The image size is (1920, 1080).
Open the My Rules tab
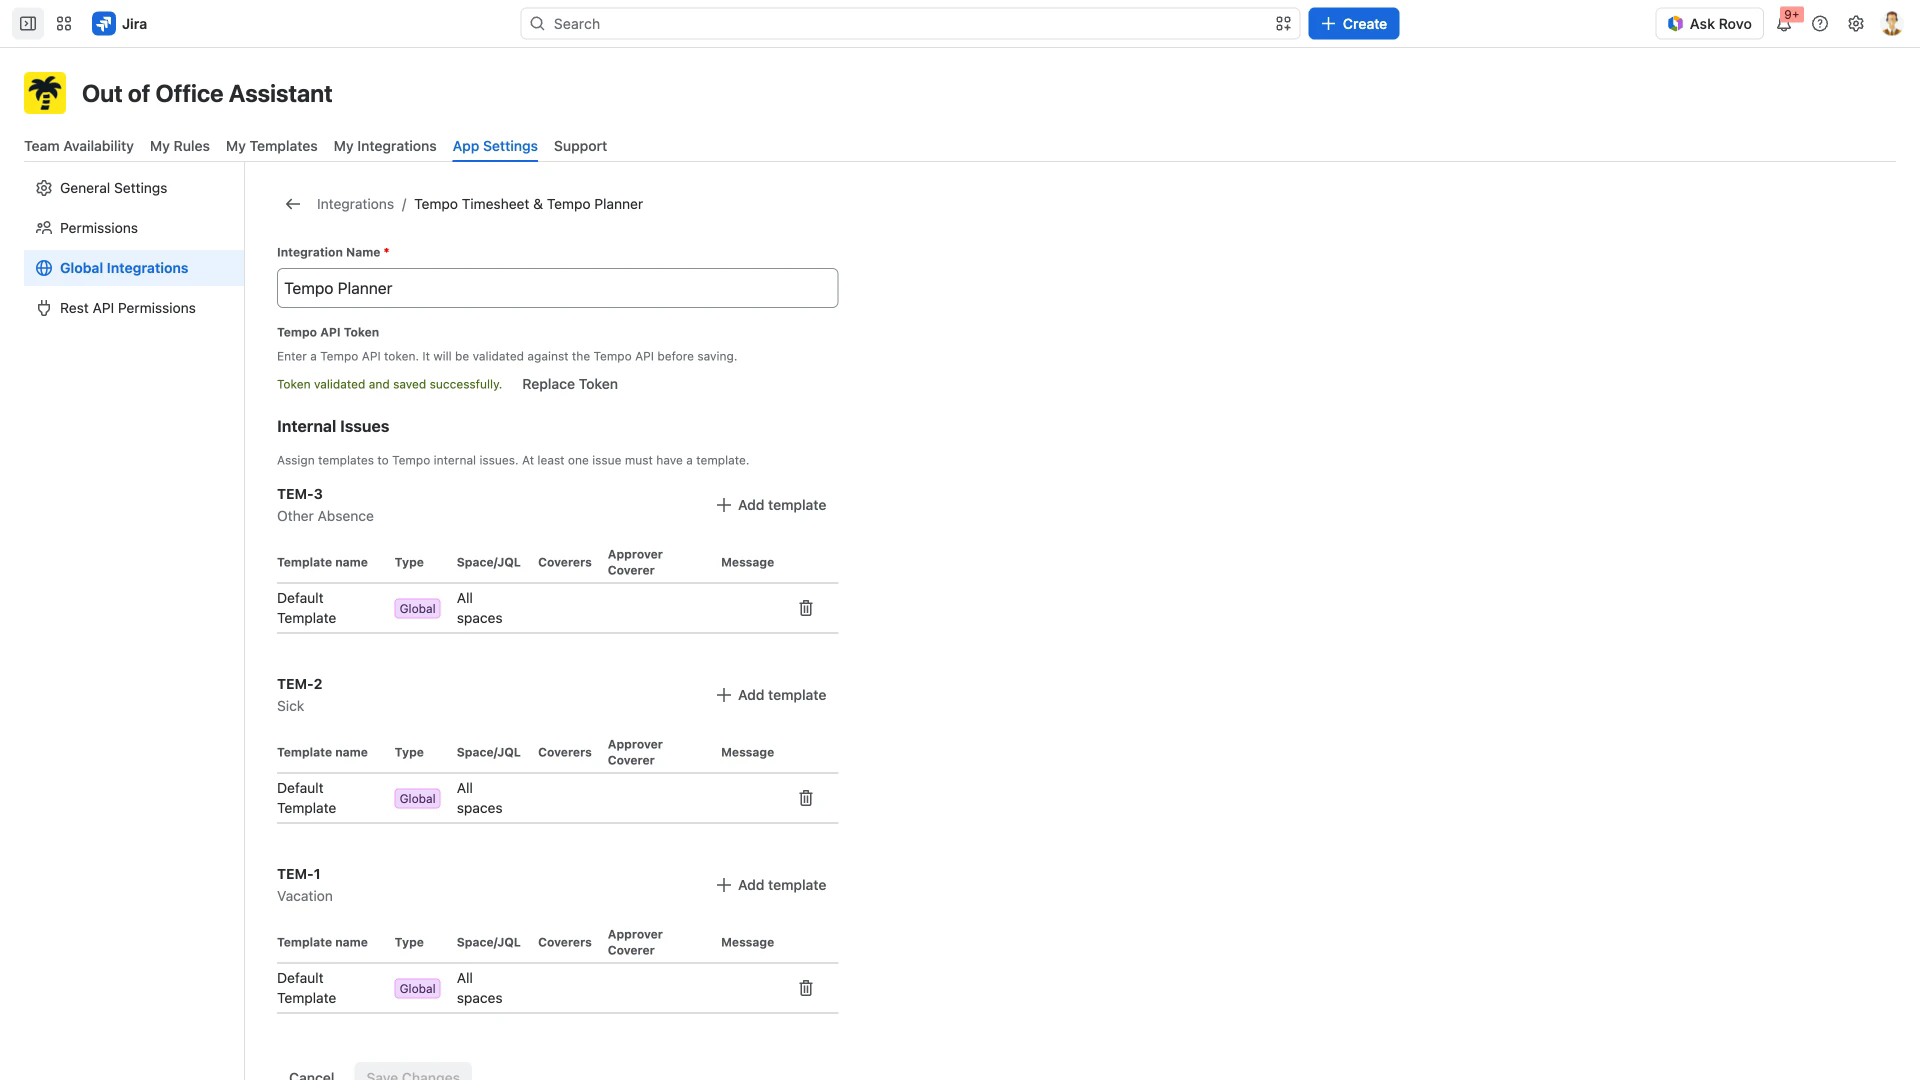(180, 146)
